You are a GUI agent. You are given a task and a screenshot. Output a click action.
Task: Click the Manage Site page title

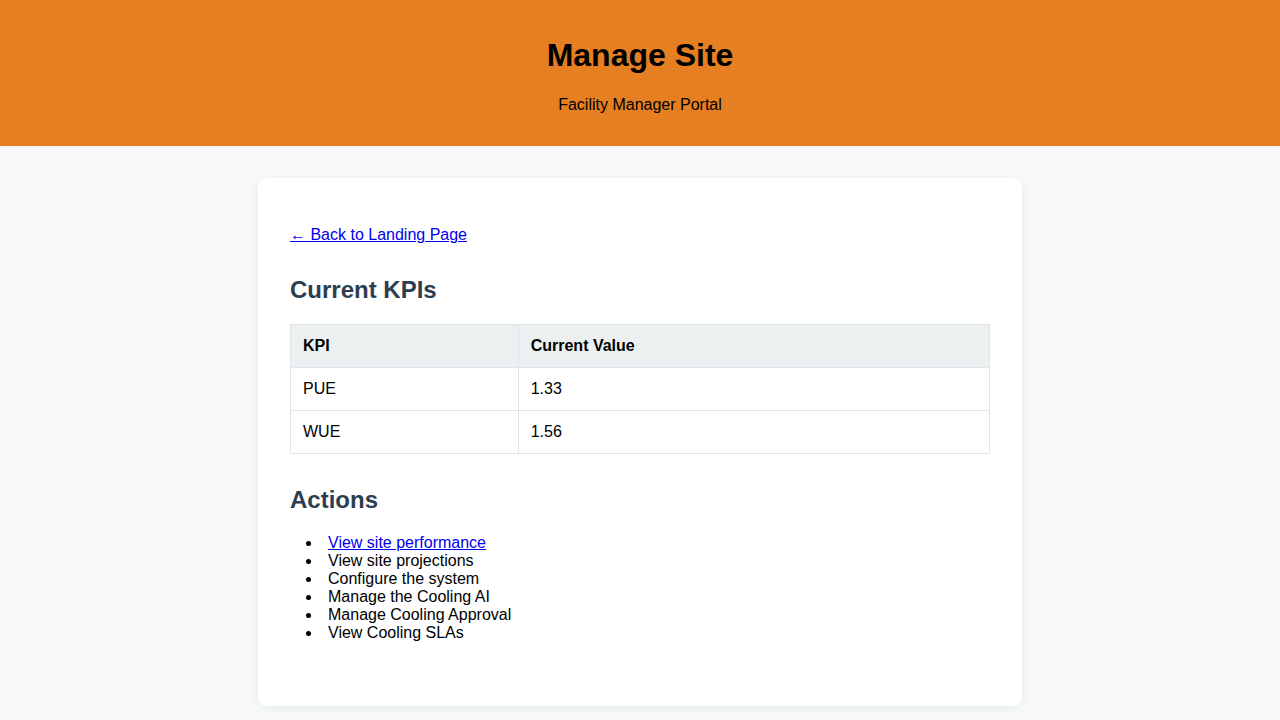coord(640,55)
